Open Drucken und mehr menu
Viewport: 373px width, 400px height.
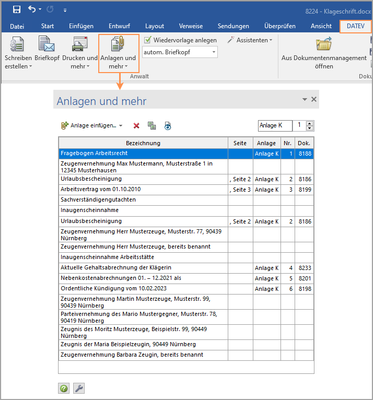(80, 52)
